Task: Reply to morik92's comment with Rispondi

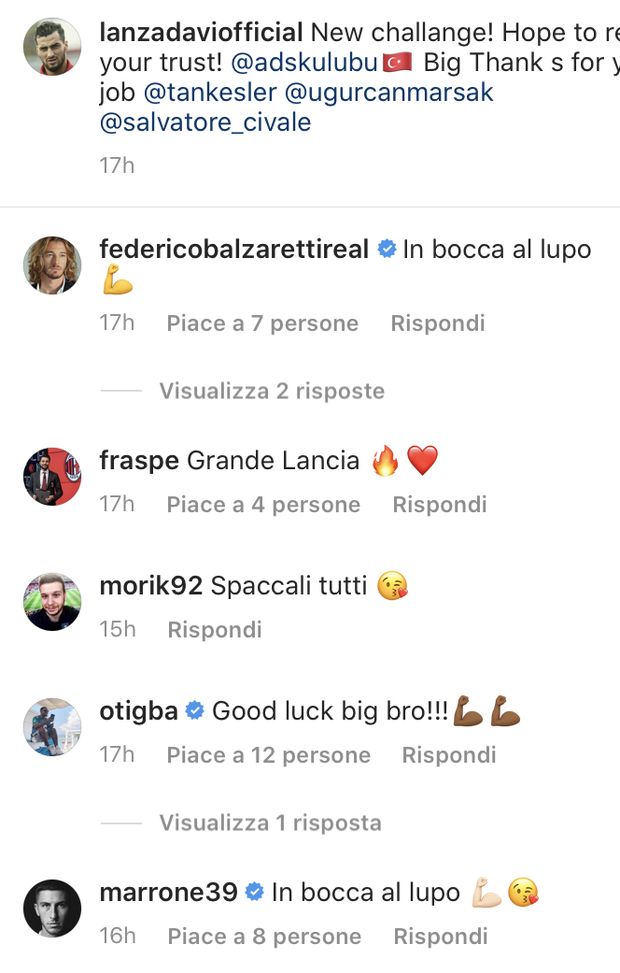Action: [215, 630]
